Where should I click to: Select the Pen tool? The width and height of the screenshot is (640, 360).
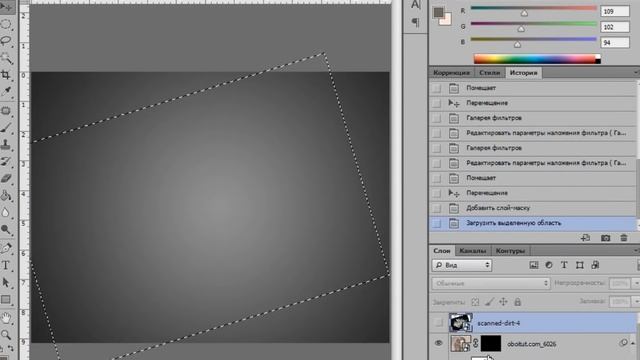[6, 248]
